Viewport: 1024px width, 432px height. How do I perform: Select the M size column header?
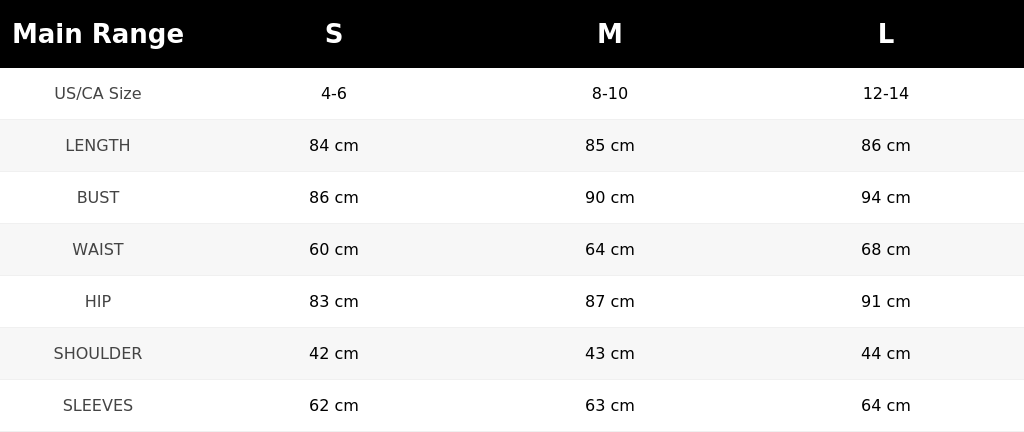609,34
